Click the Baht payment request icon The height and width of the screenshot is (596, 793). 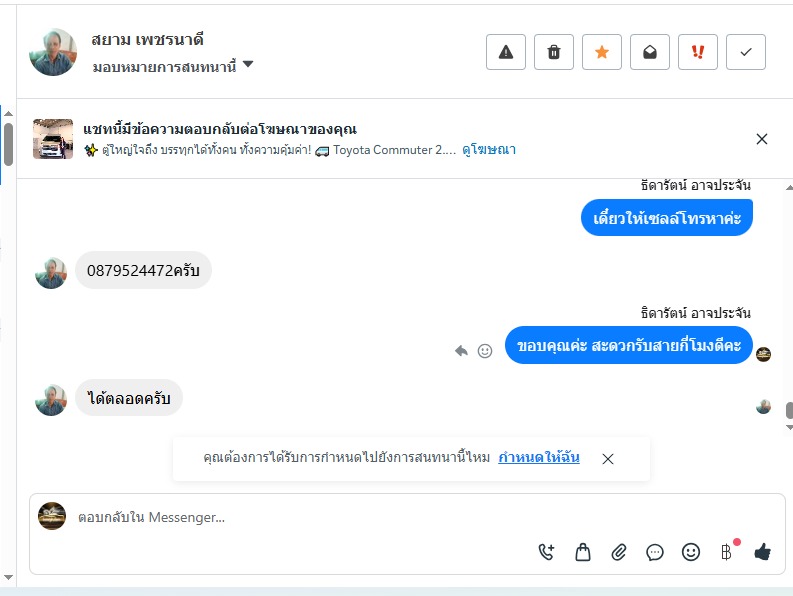coord(727,551)
